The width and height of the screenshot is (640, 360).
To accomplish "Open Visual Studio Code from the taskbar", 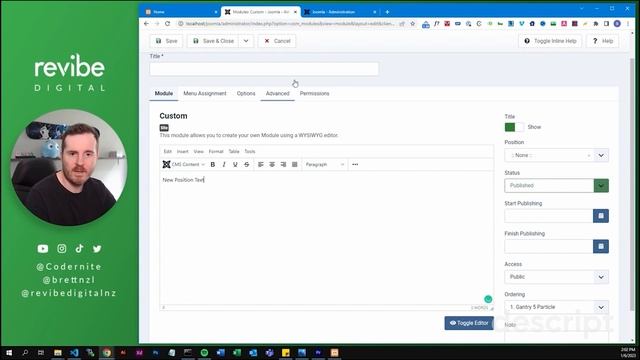I will pyautogui.click(x=74, y=353).
